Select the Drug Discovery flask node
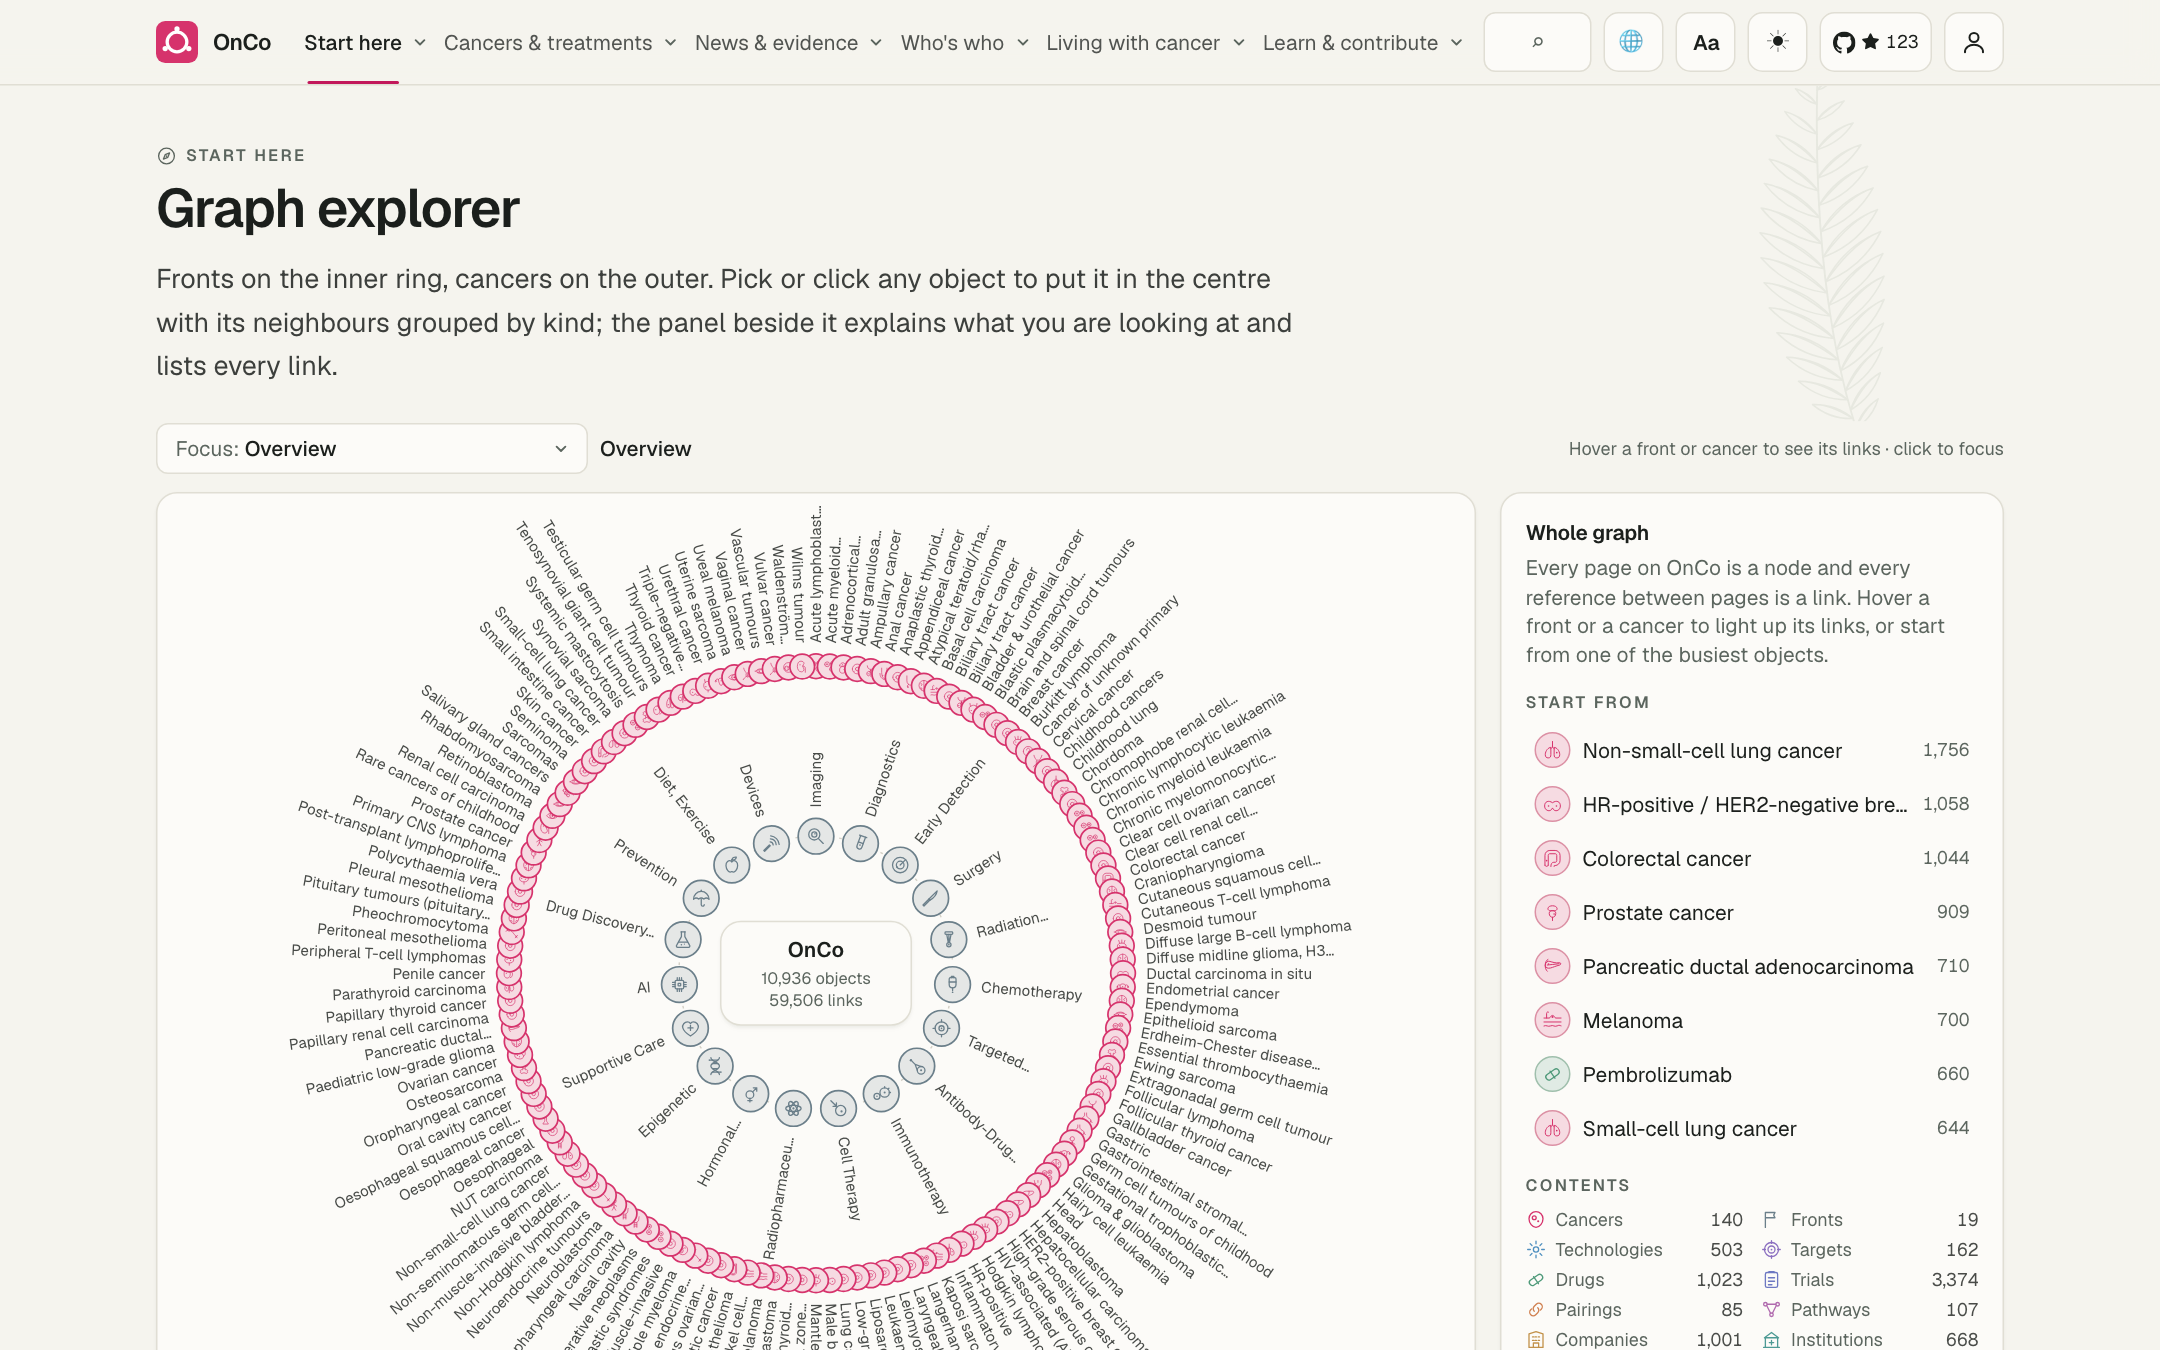2160x1350 pixels. (683, 939)
